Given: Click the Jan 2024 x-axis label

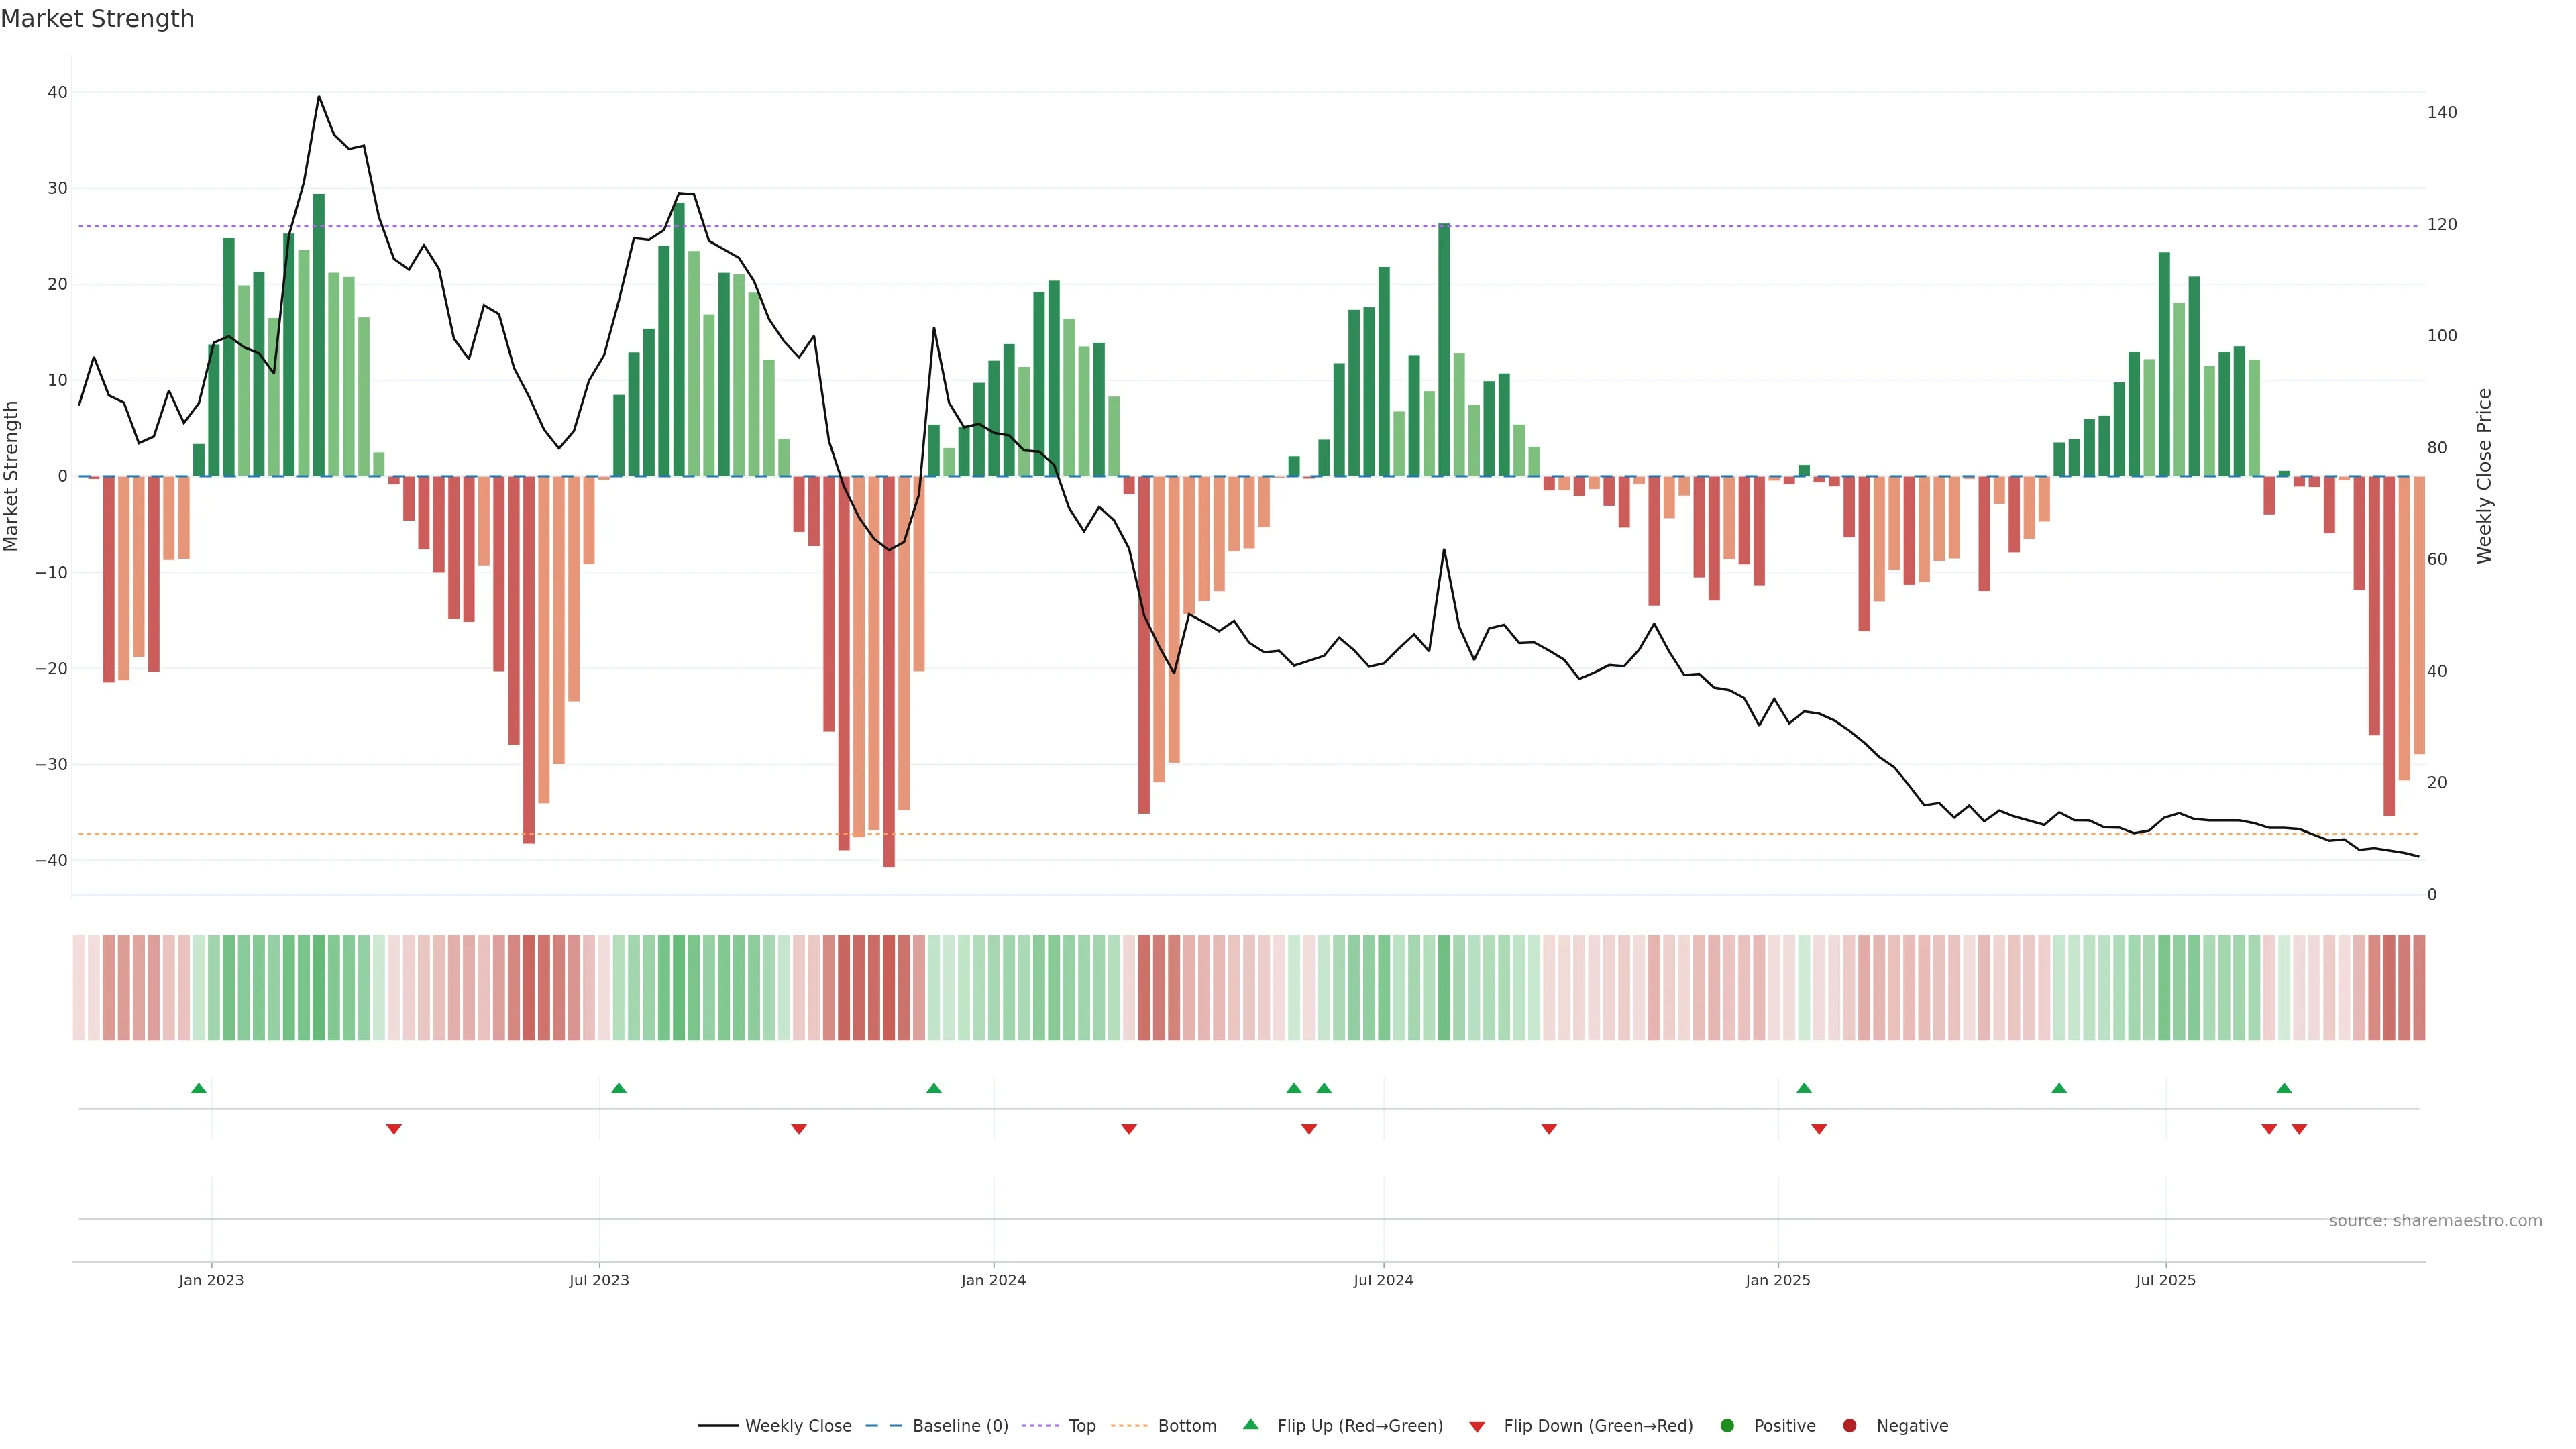Looking at the screenshot, I should point(993,1280).
